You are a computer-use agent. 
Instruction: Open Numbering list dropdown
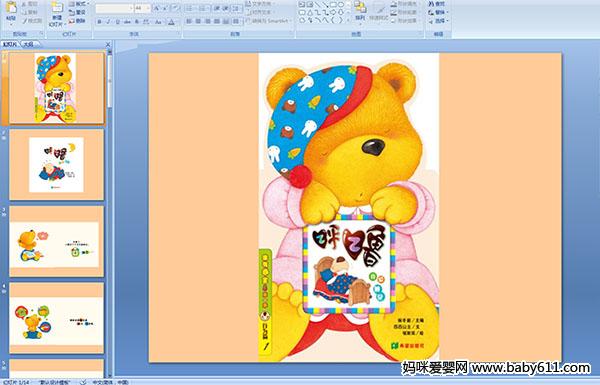point(204,8)
